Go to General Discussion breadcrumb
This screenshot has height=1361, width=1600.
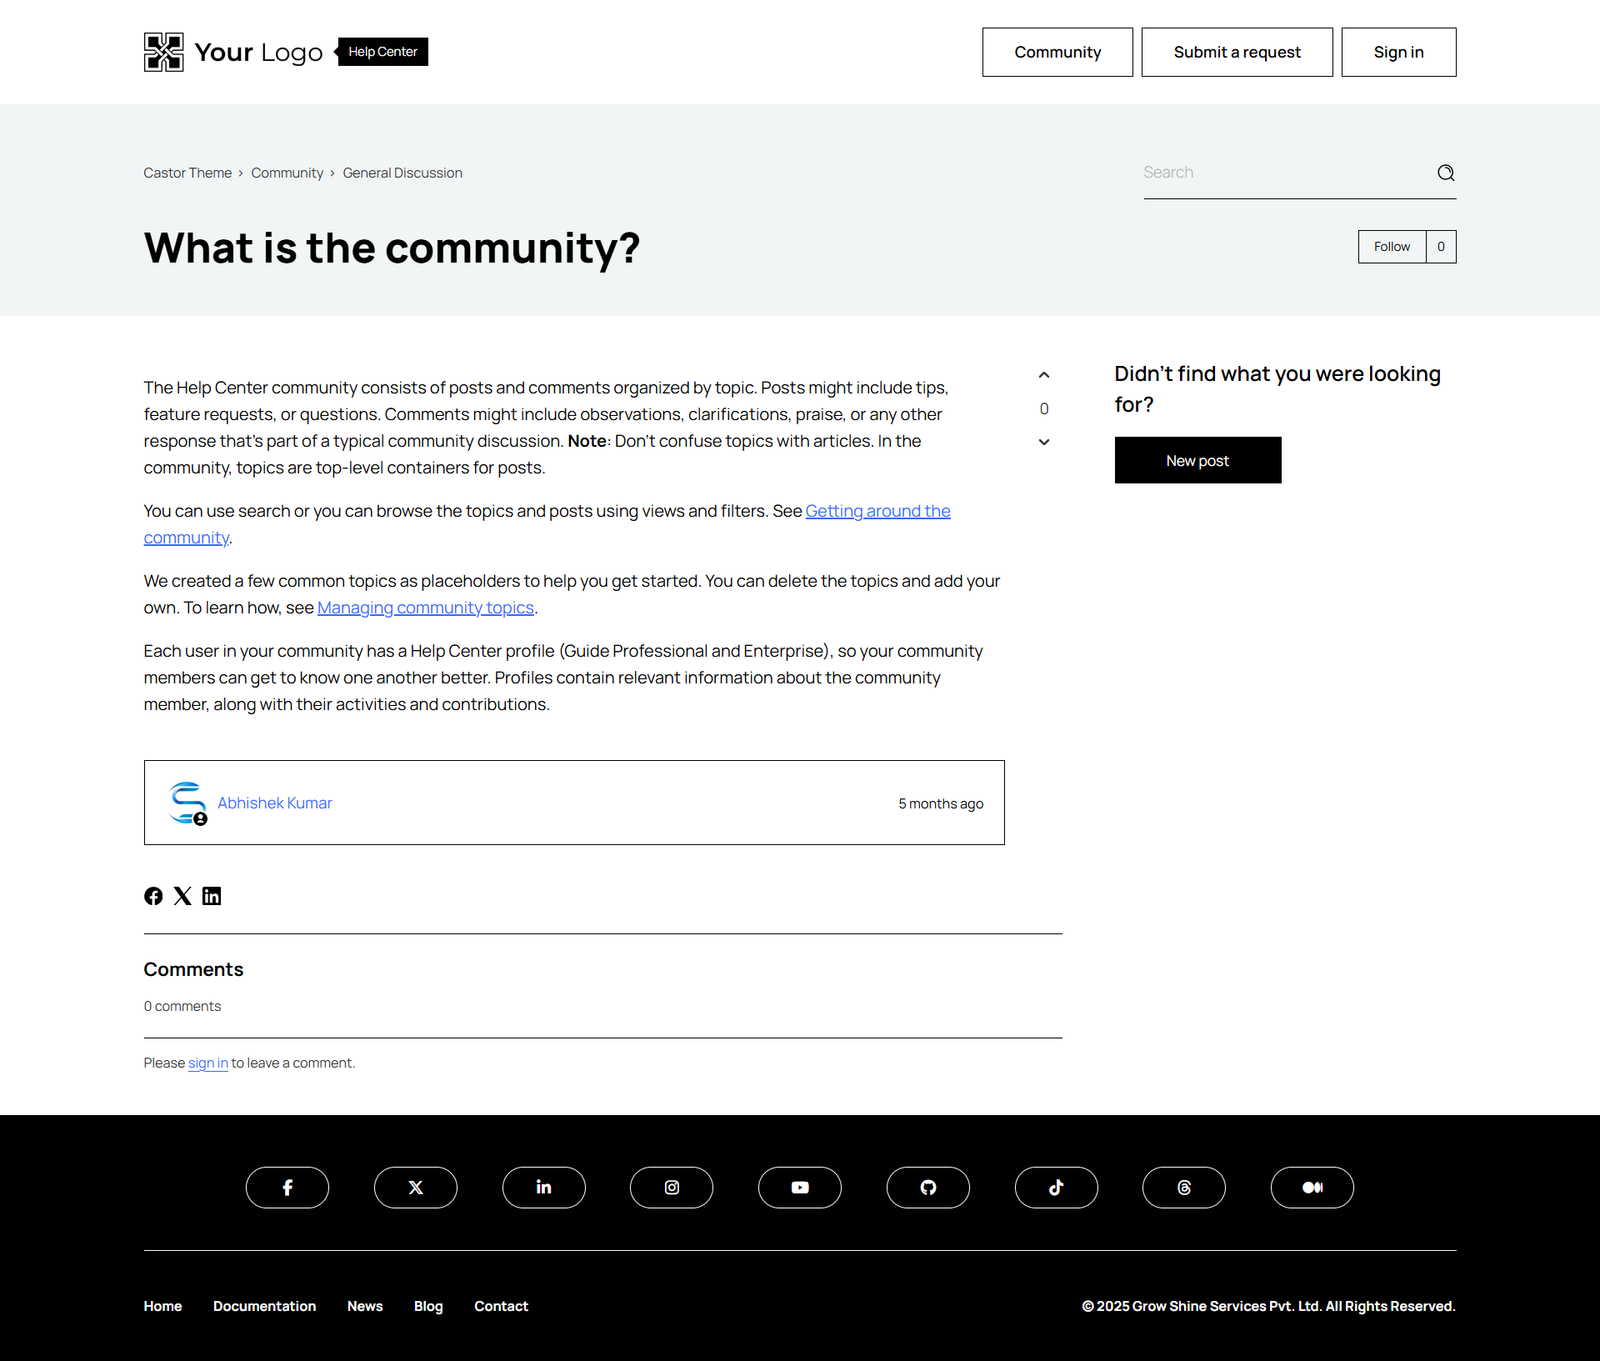pyautogui.click(x=402, y=173)
